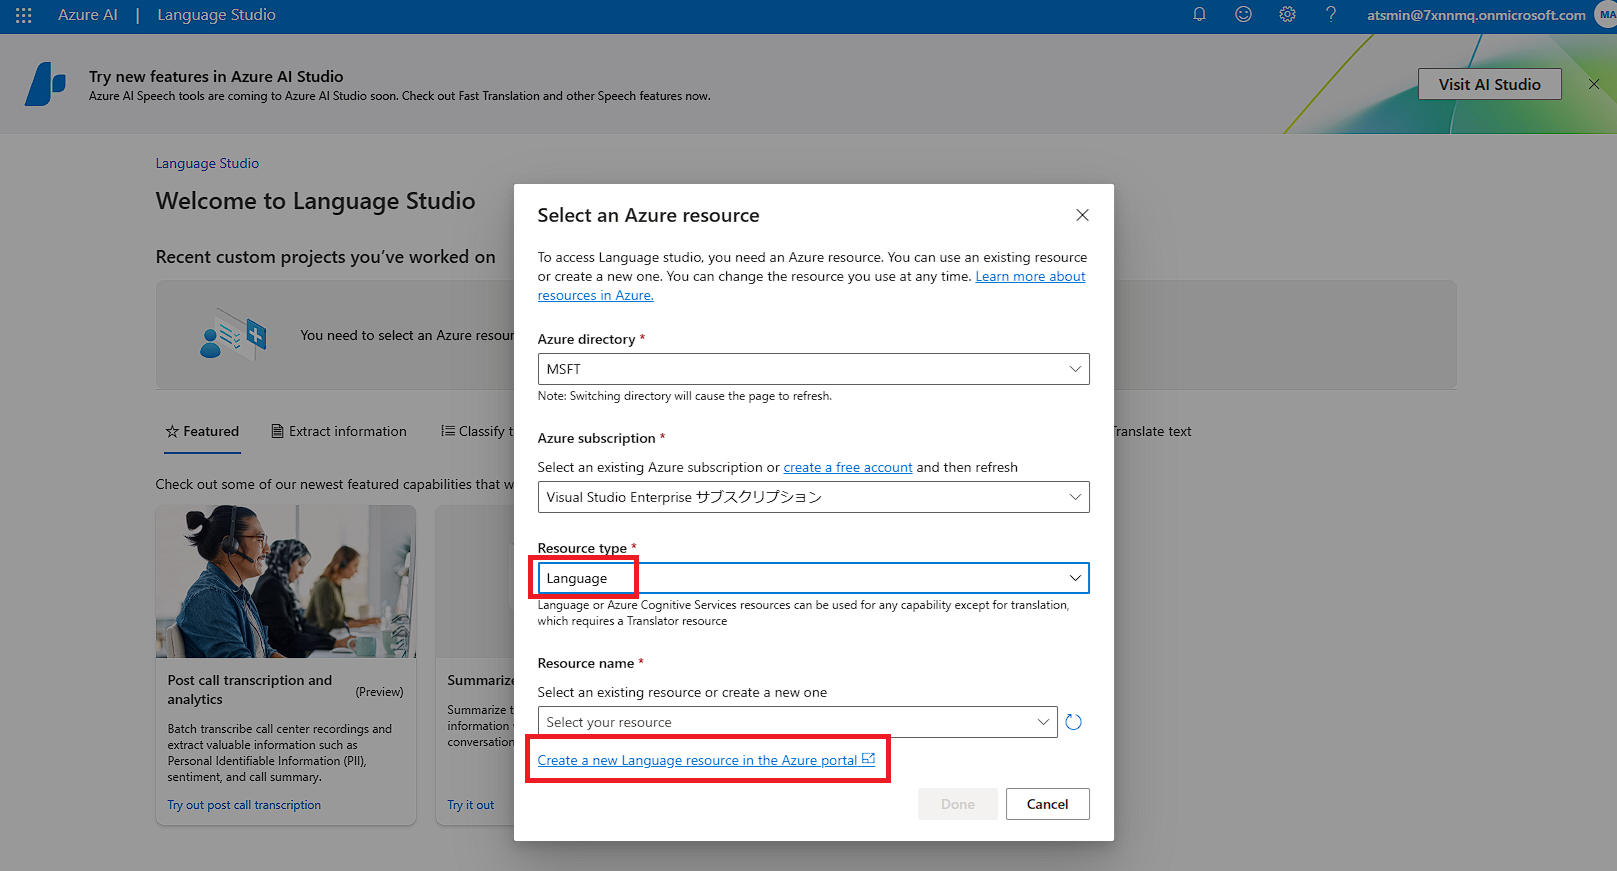Click the Visit AI Studio button
The height and width of the screenshot is (871, 1617).
(1489, 84)
